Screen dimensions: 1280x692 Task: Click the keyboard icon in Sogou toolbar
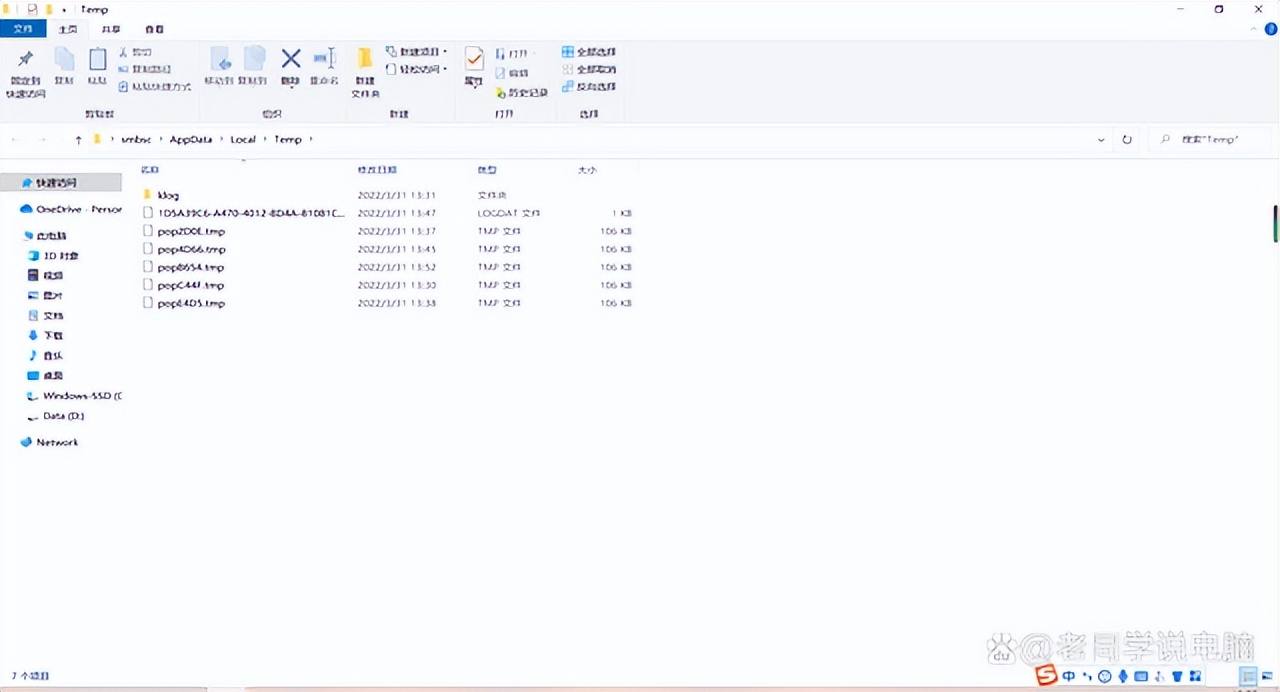pyautogui.click(x=1141, y=677)
